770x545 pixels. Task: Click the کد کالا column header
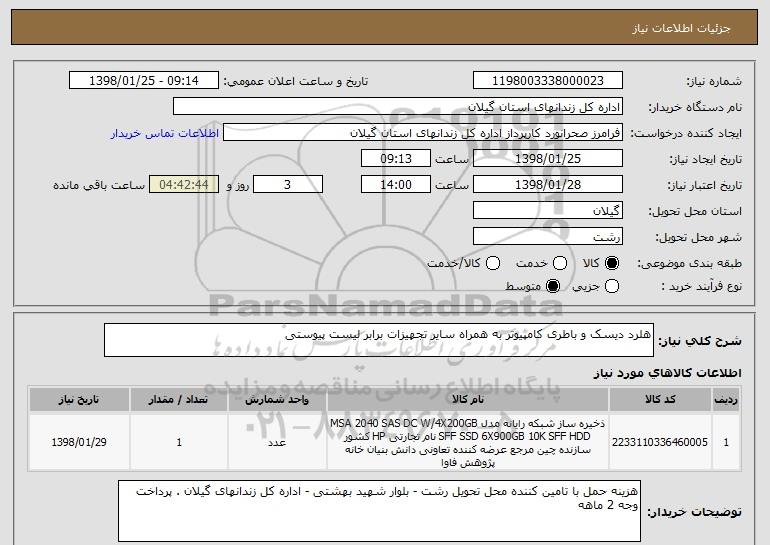pyautogui.click(x=660, y=400)
